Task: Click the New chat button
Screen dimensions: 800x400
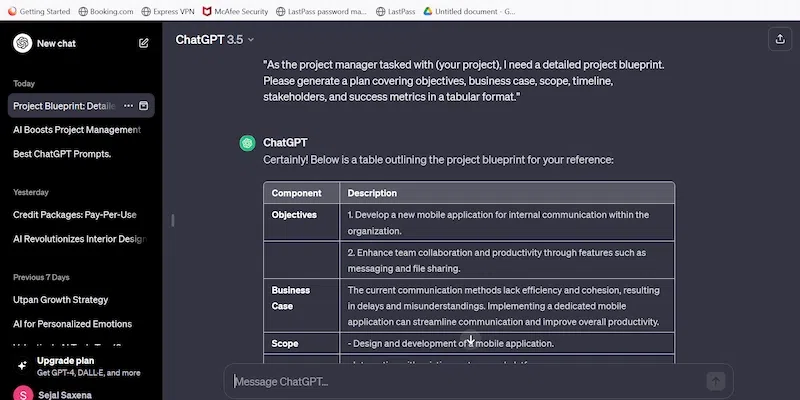Action: [x=56, y=43]
